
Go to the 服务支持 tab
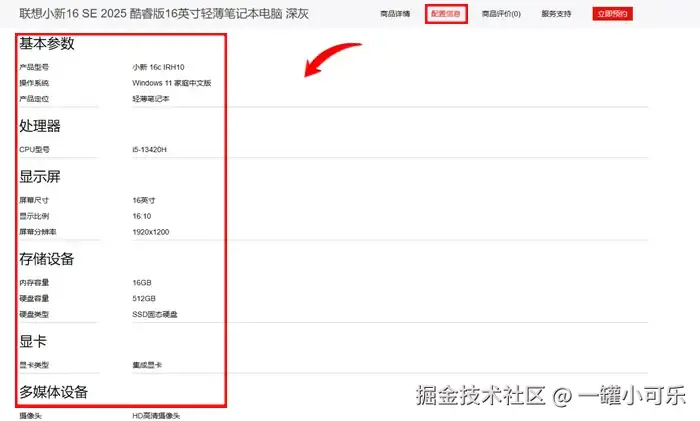click(x=556, y=14)
